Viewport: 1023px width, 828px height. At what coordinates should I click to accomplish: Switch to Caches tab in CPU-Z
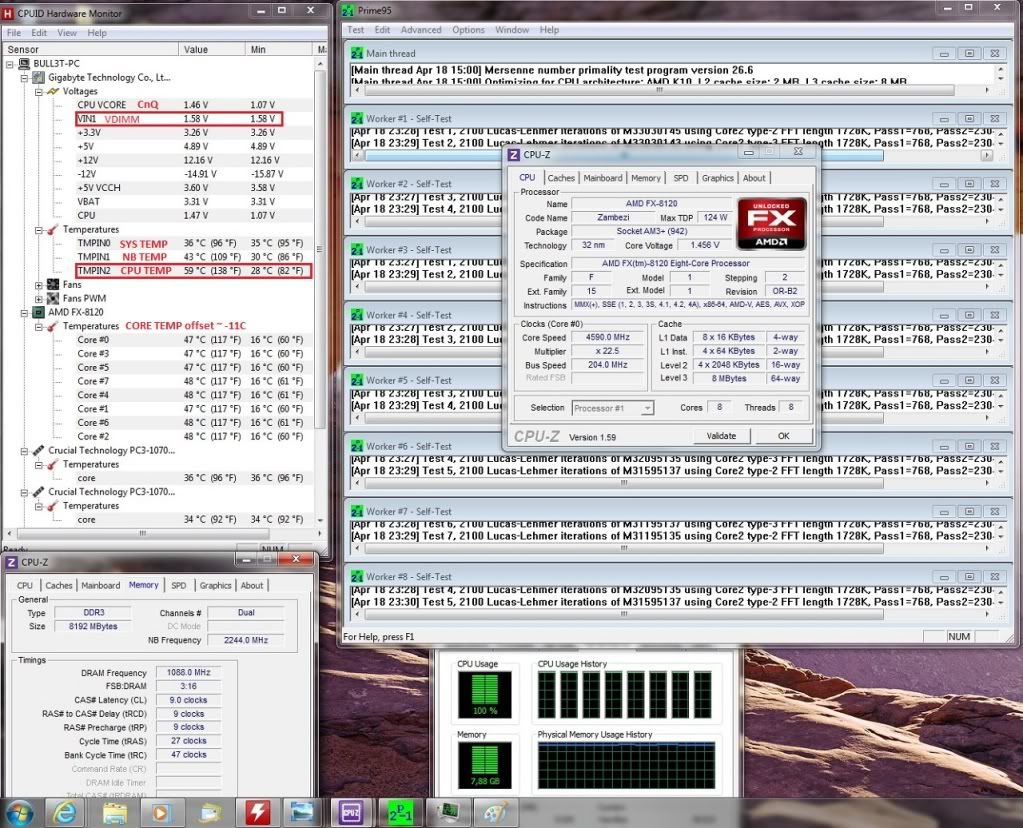point(561,178)
